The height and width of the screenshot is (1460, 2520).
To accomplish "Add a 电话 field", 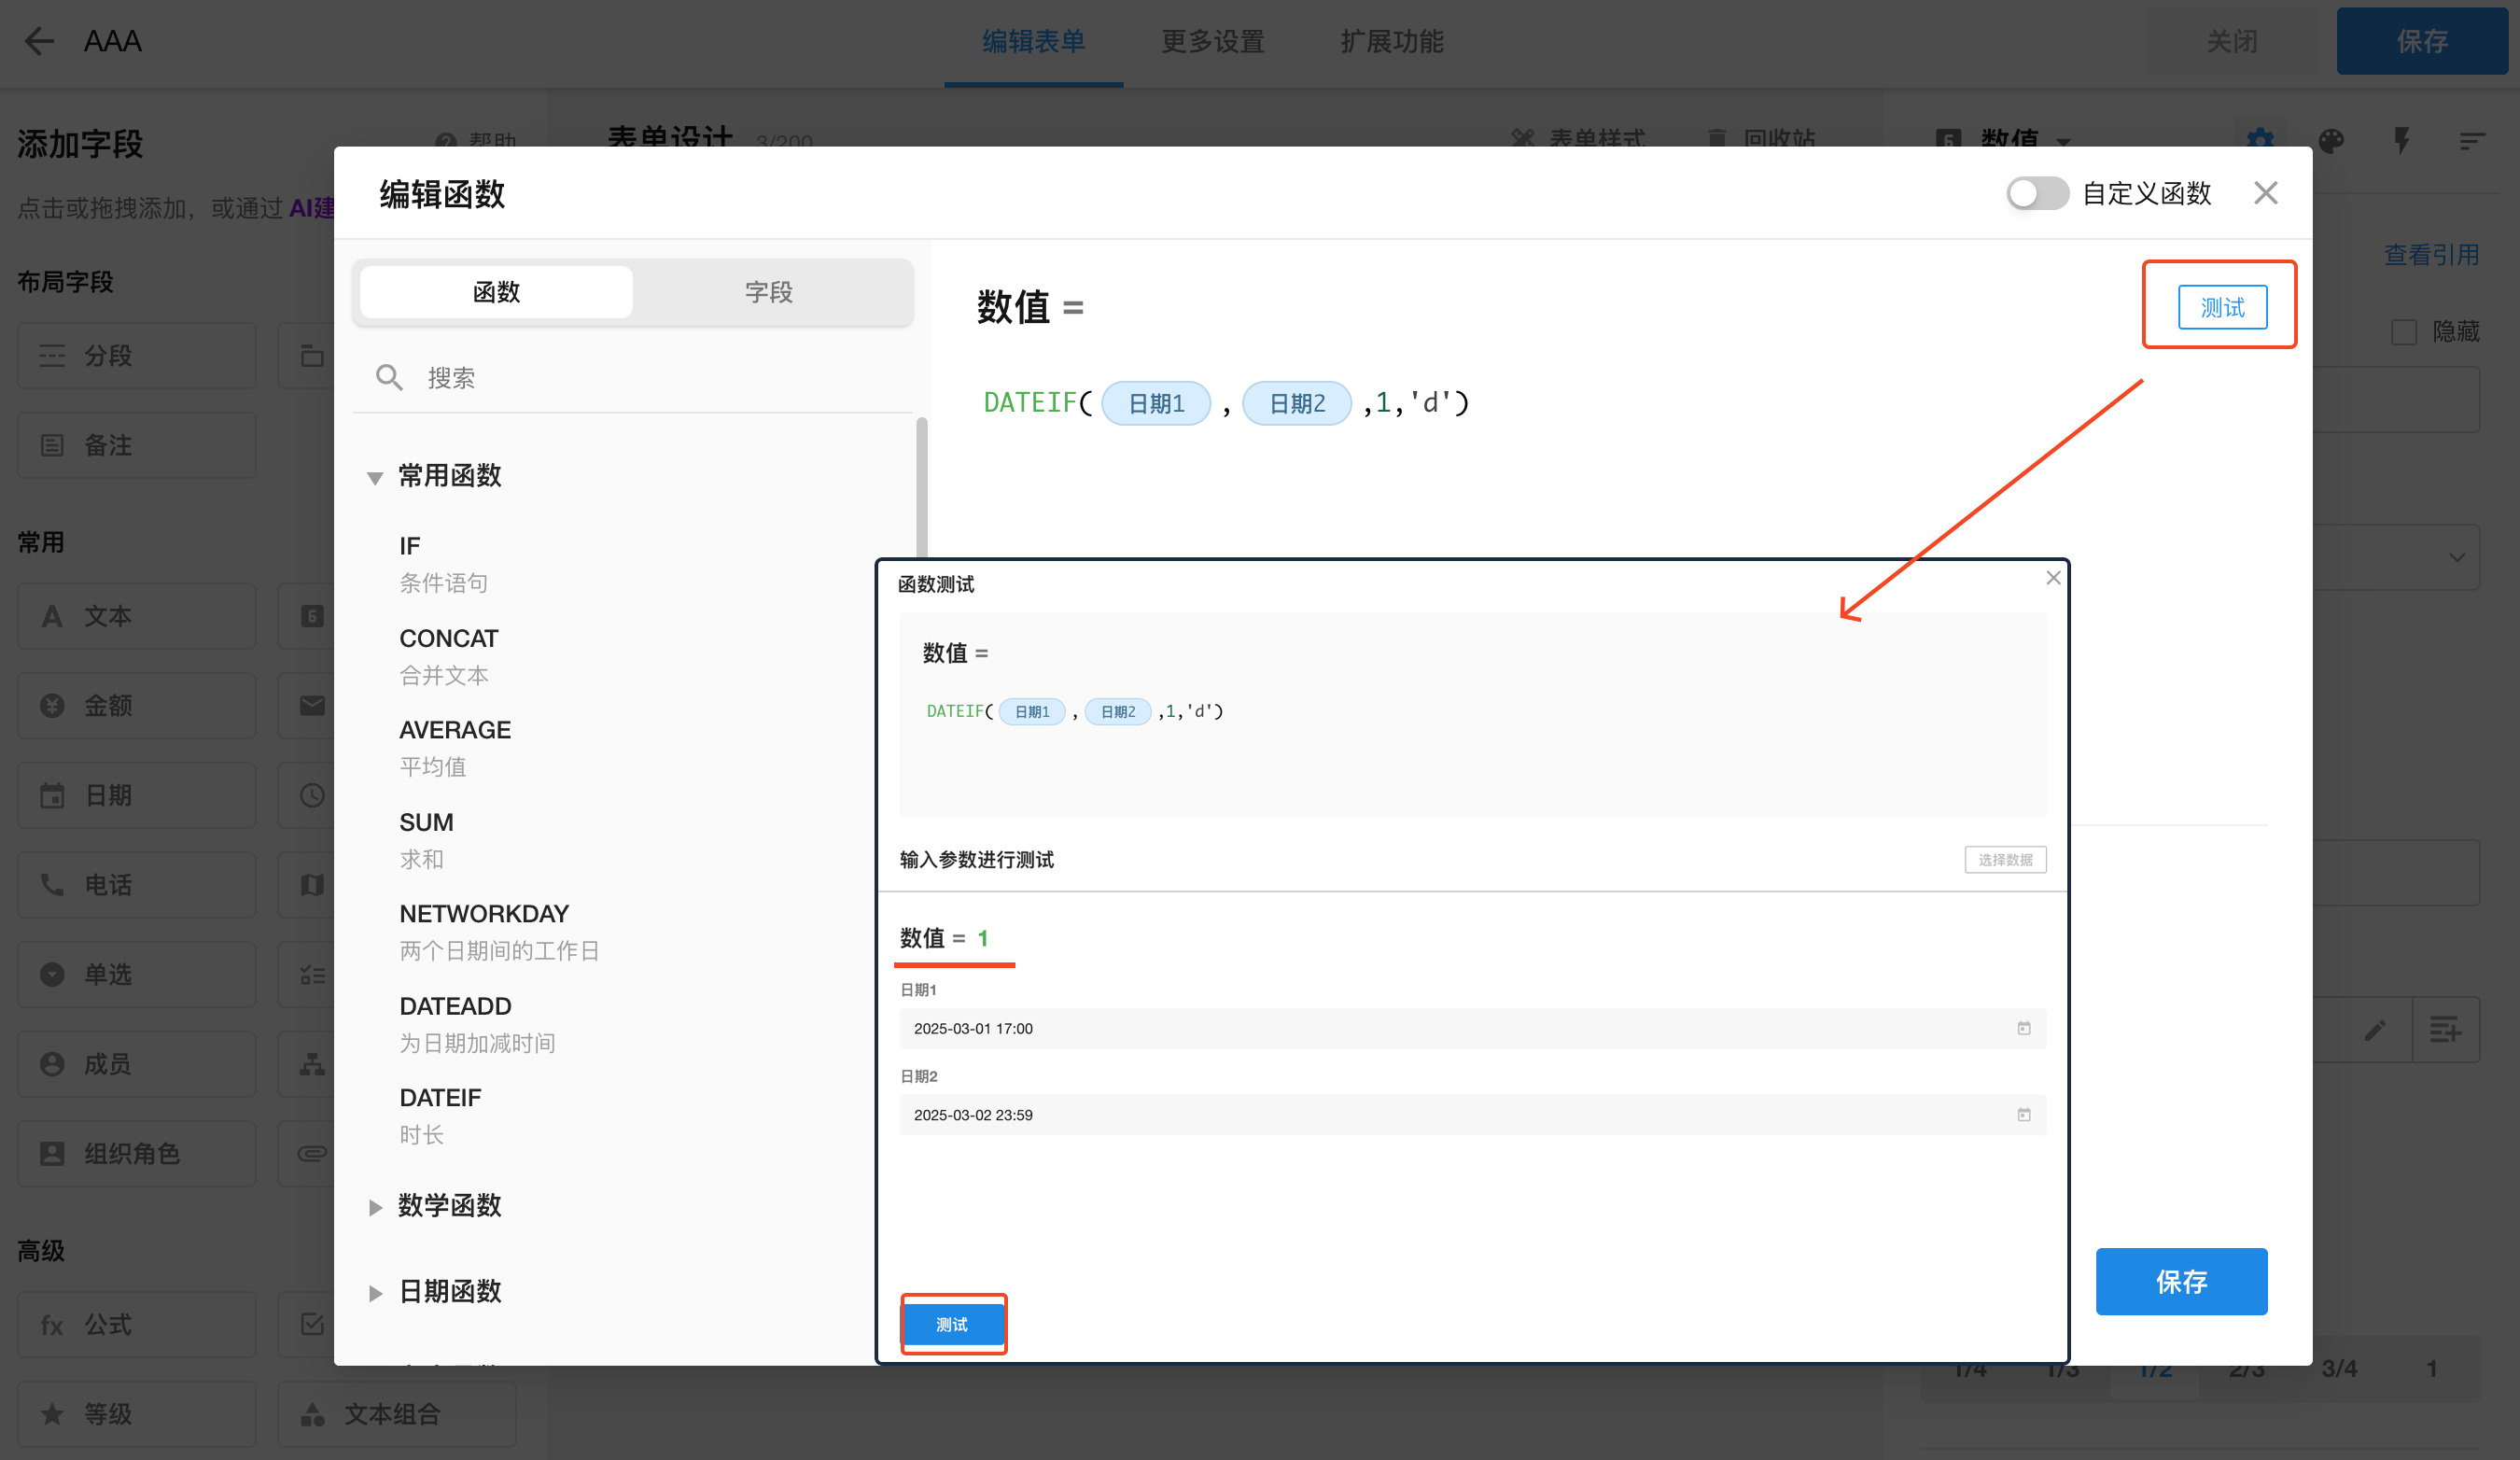I will 136,884.
